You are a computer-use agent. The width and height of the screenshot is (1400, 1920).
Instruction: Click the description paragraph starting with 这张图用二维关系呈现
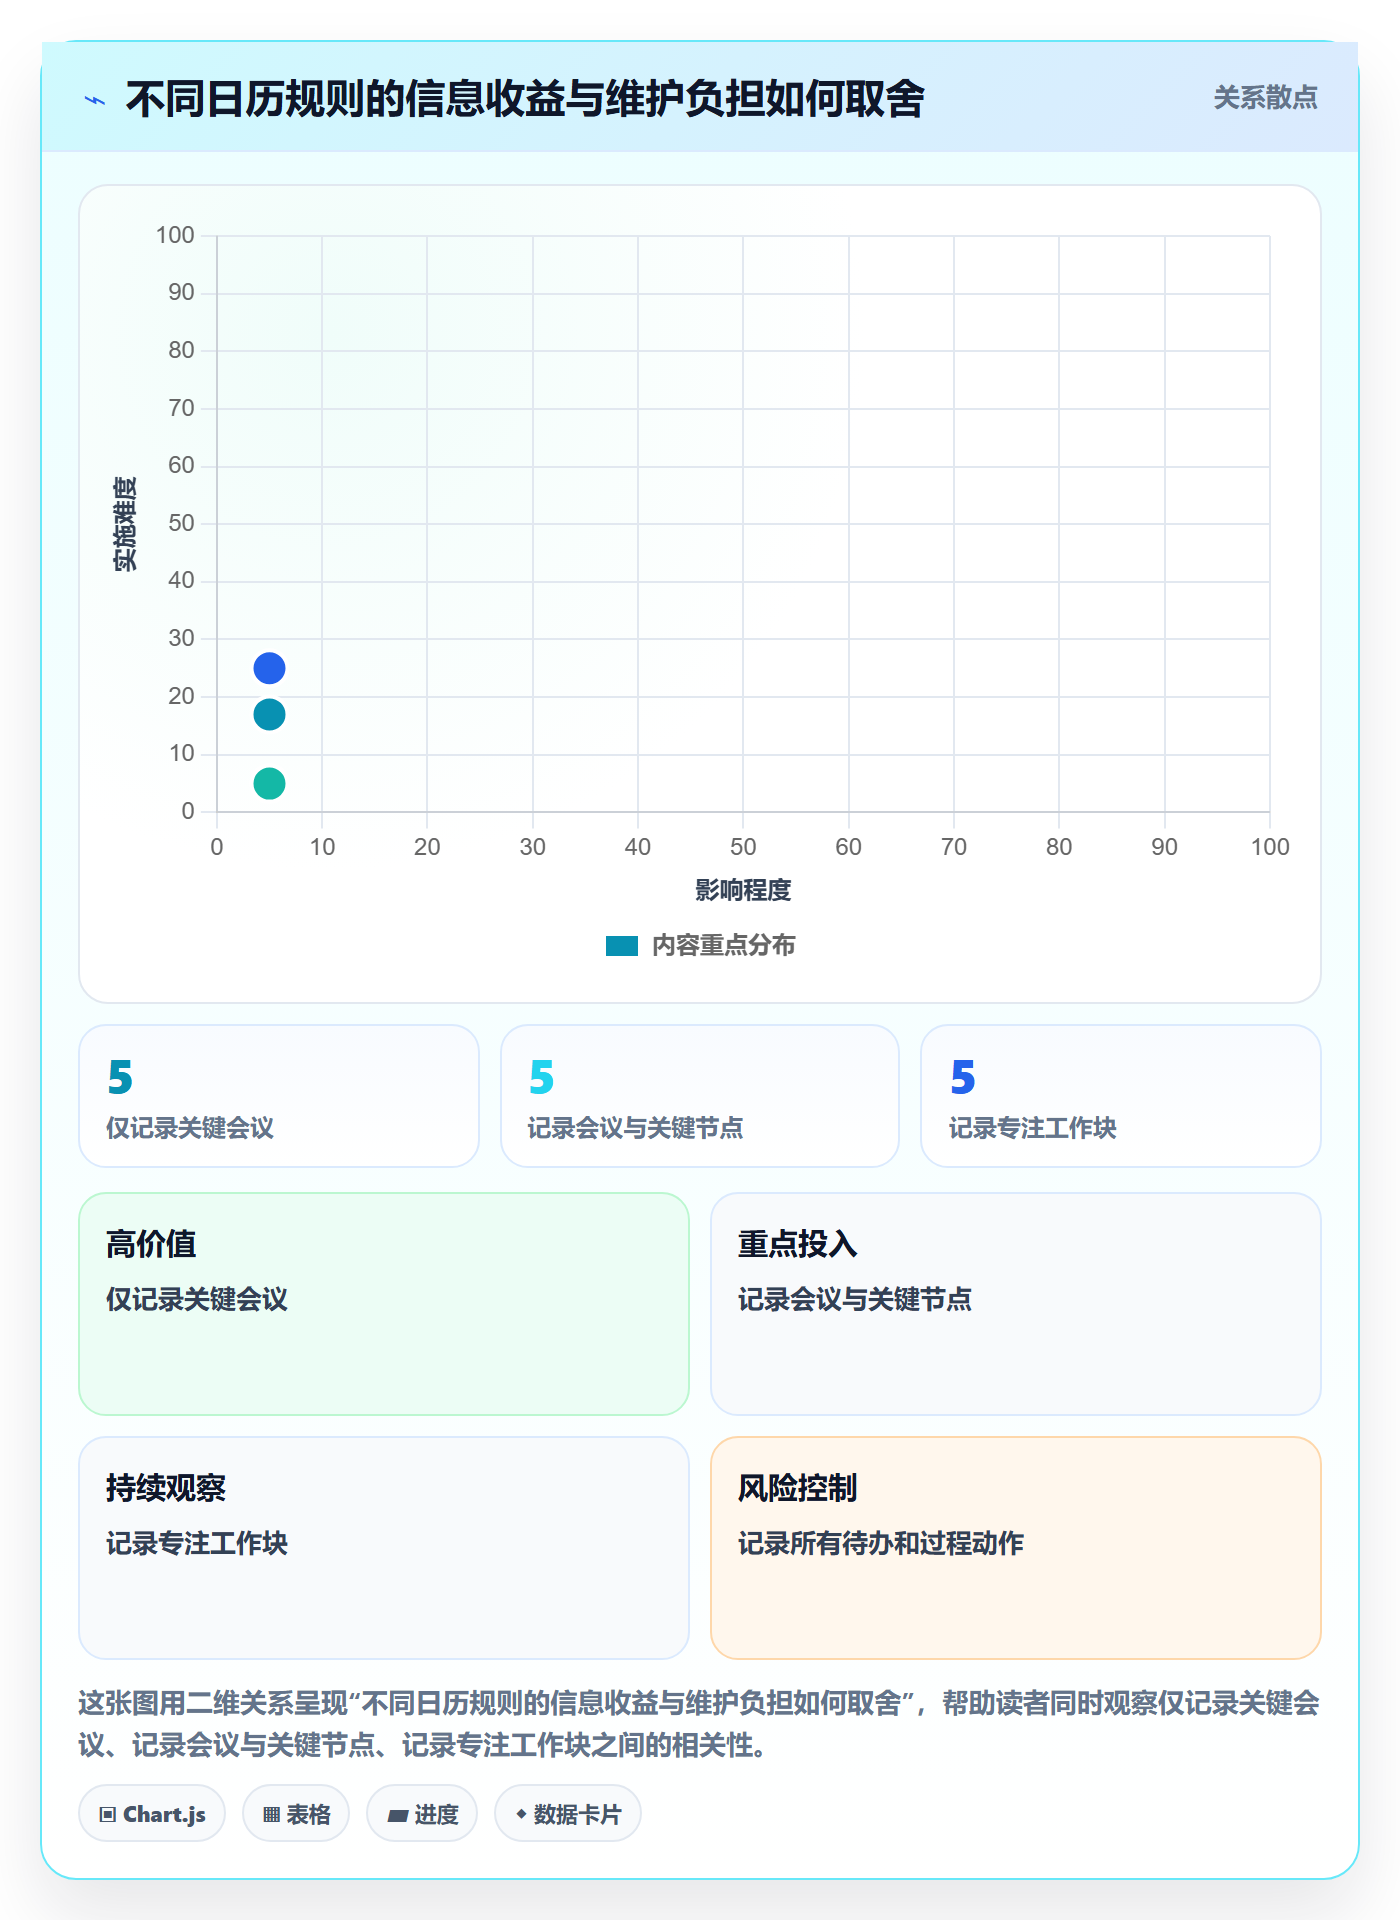(x=699, y=1724)
